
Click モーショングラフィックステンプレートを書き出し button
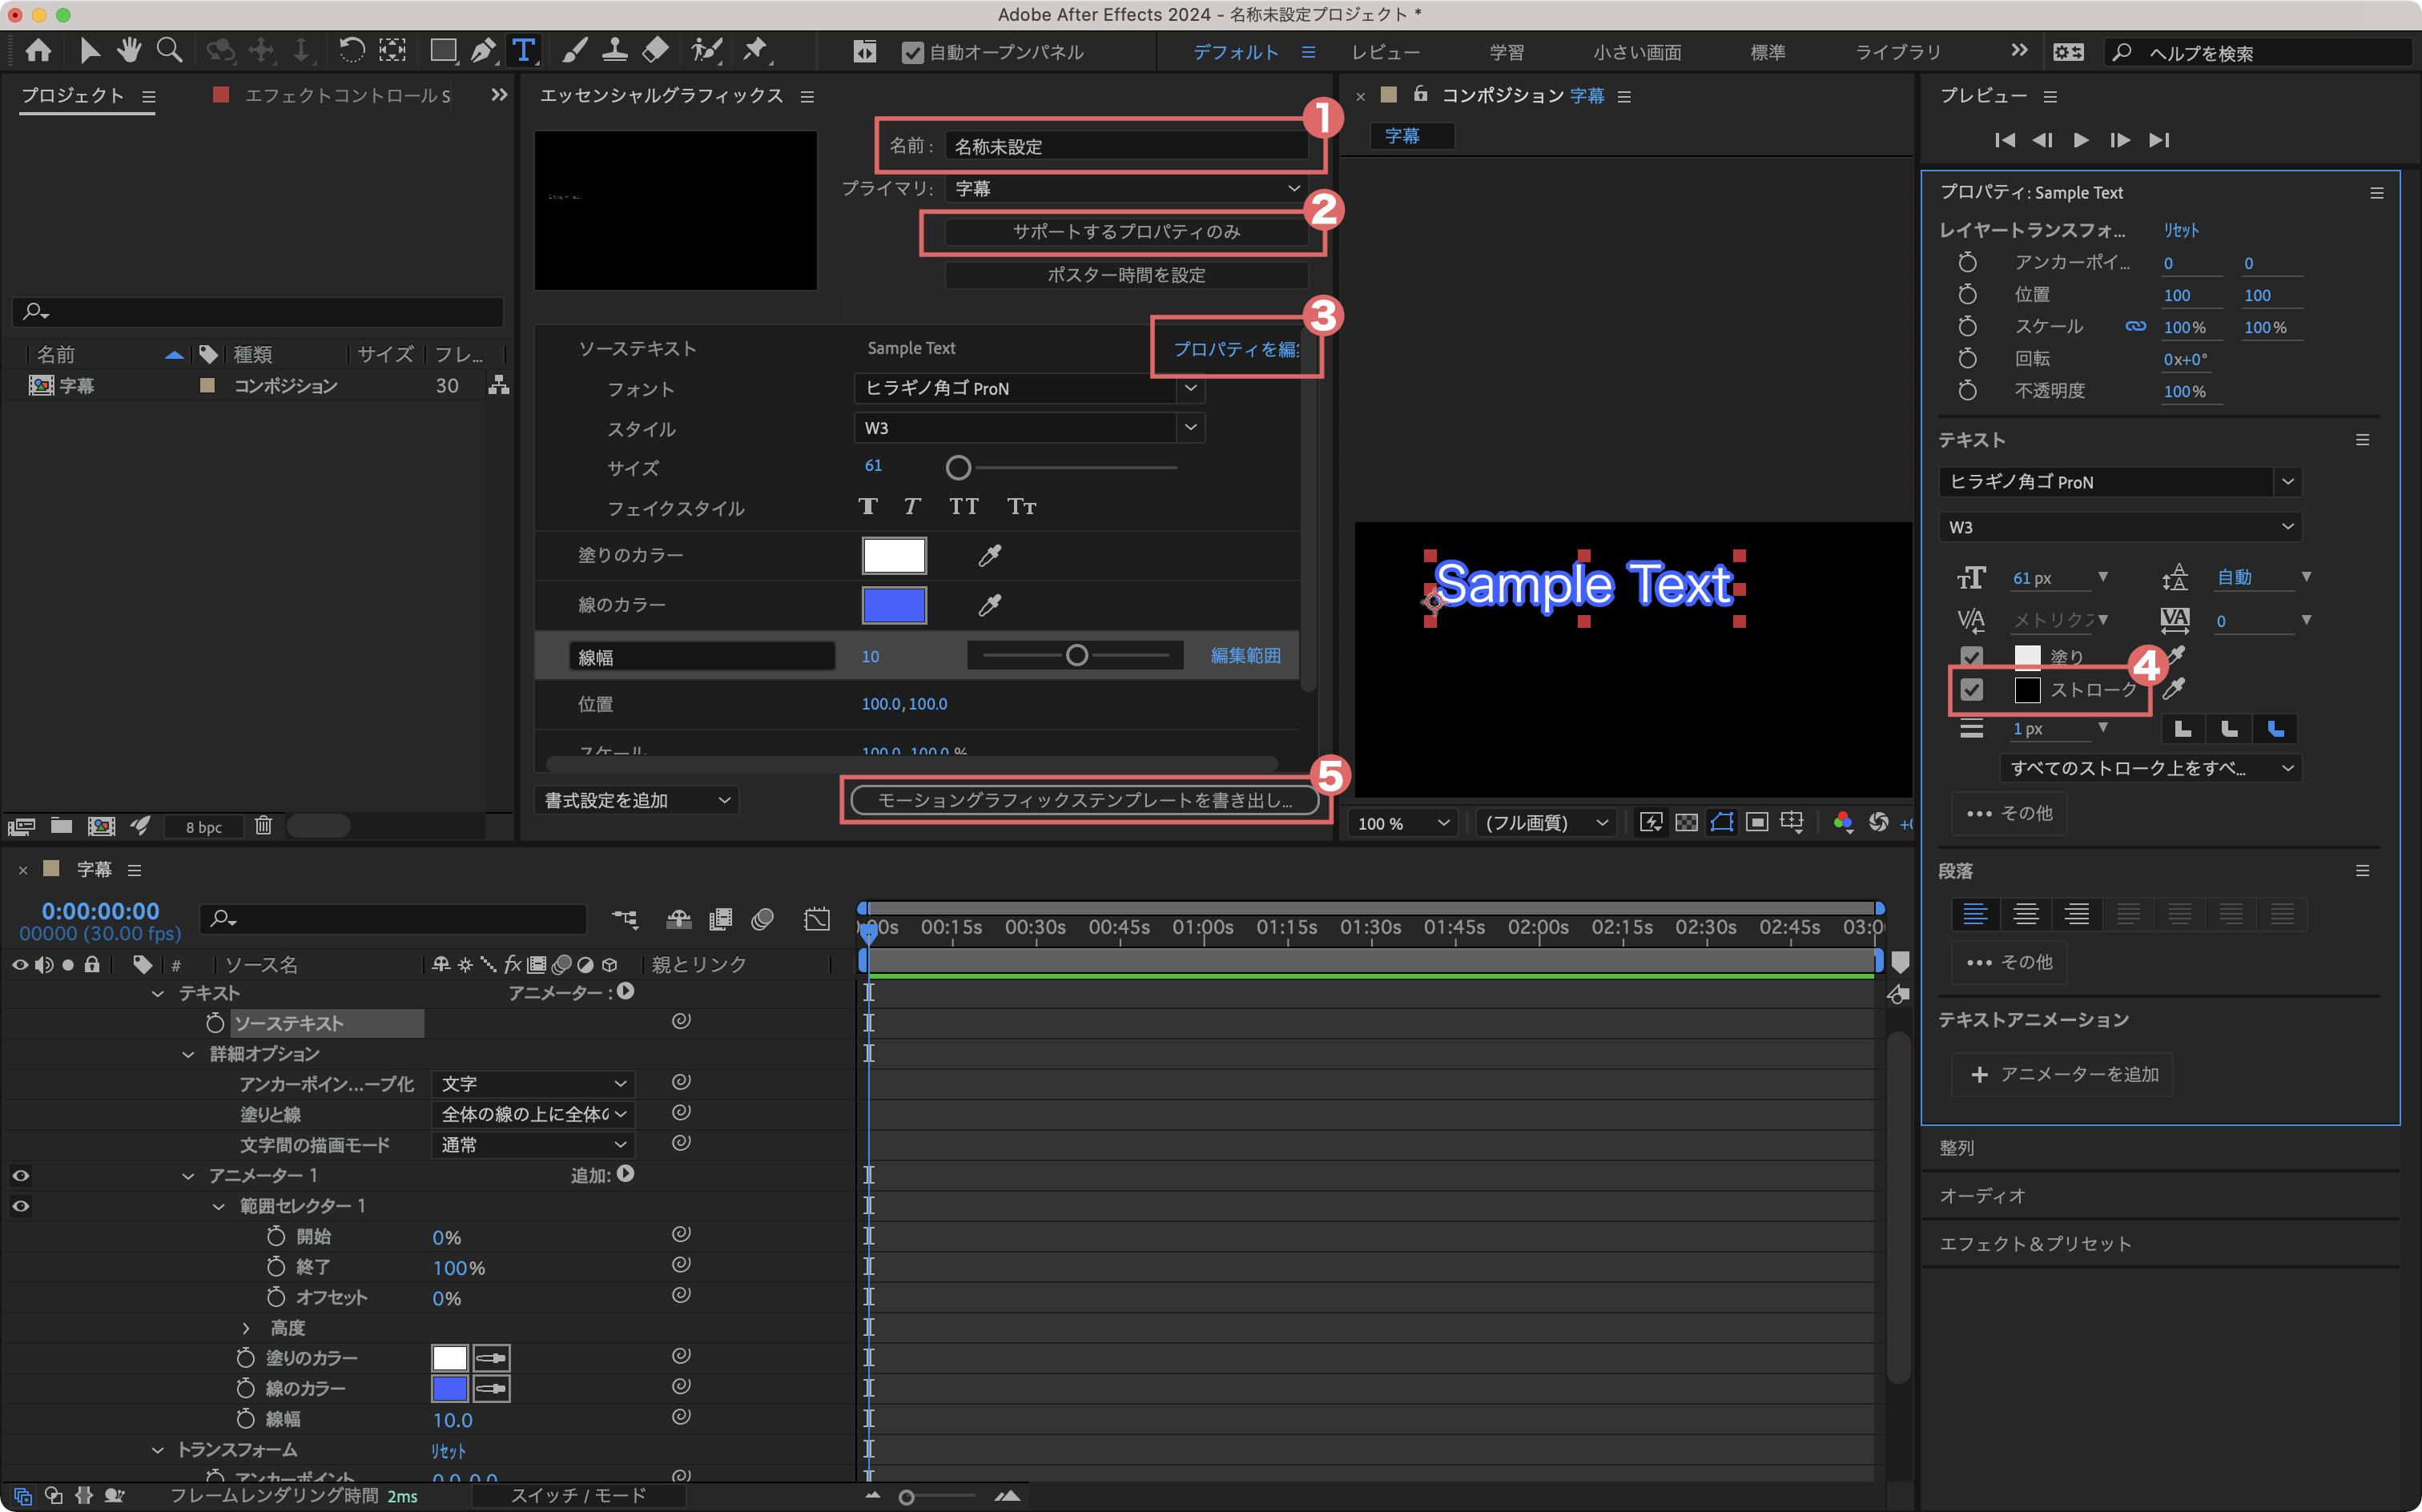pyautogui.click(x=1085, y=800)
